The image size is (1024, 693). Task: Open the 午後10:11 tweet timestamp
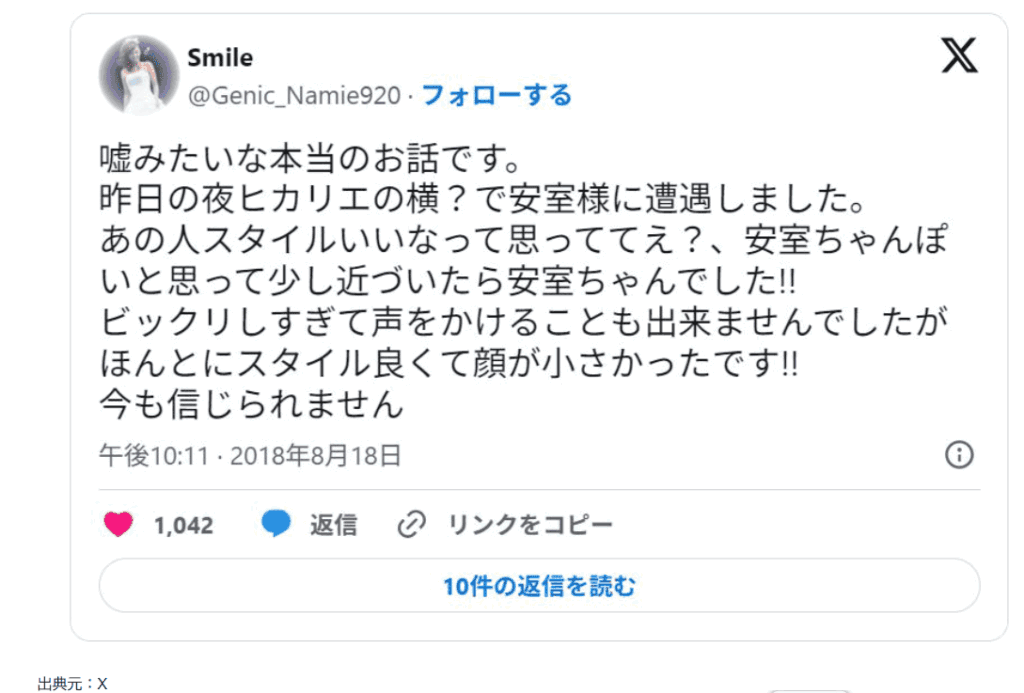click(152, 456)
